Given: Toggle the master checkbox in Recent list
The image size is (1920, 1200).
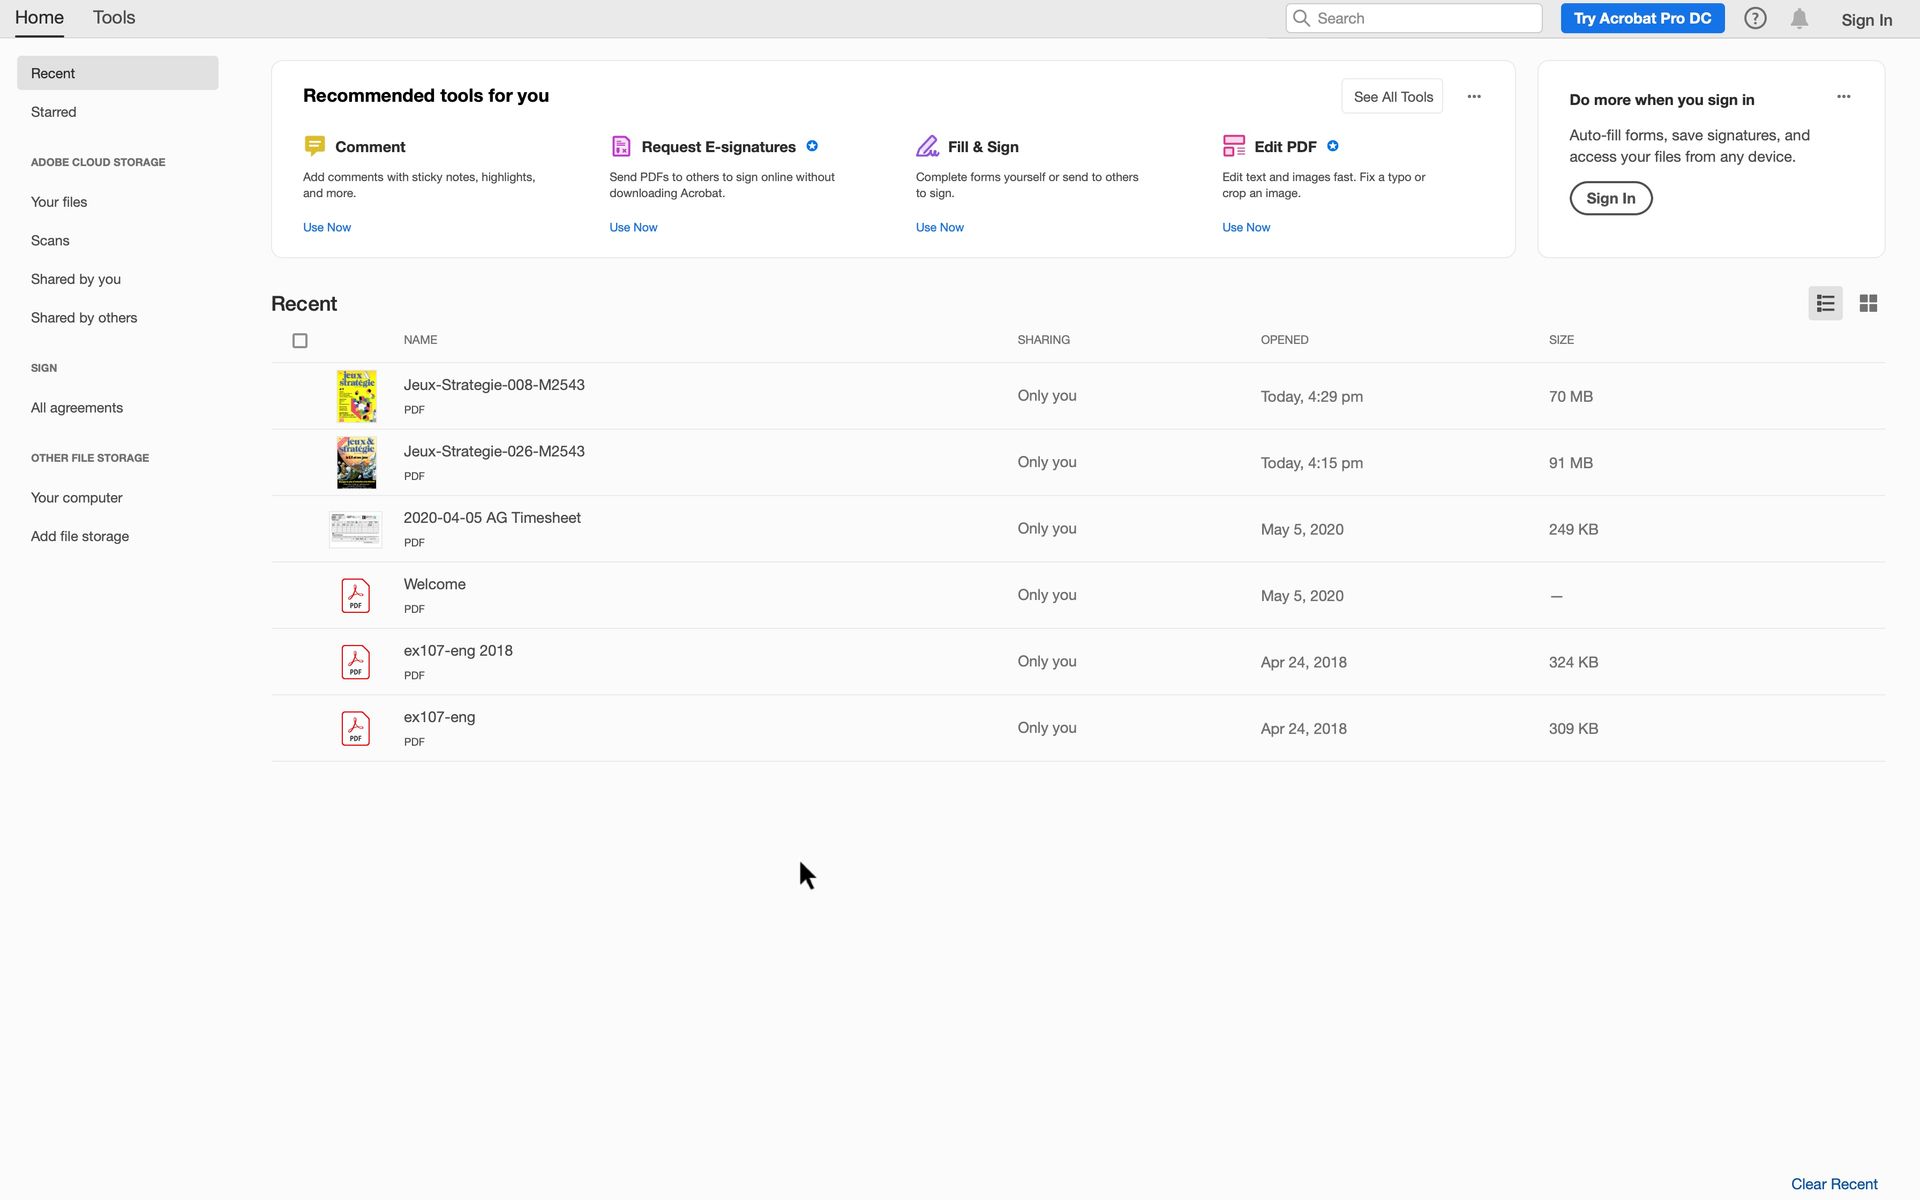Looking at the screenshot, I should (299, 340).
